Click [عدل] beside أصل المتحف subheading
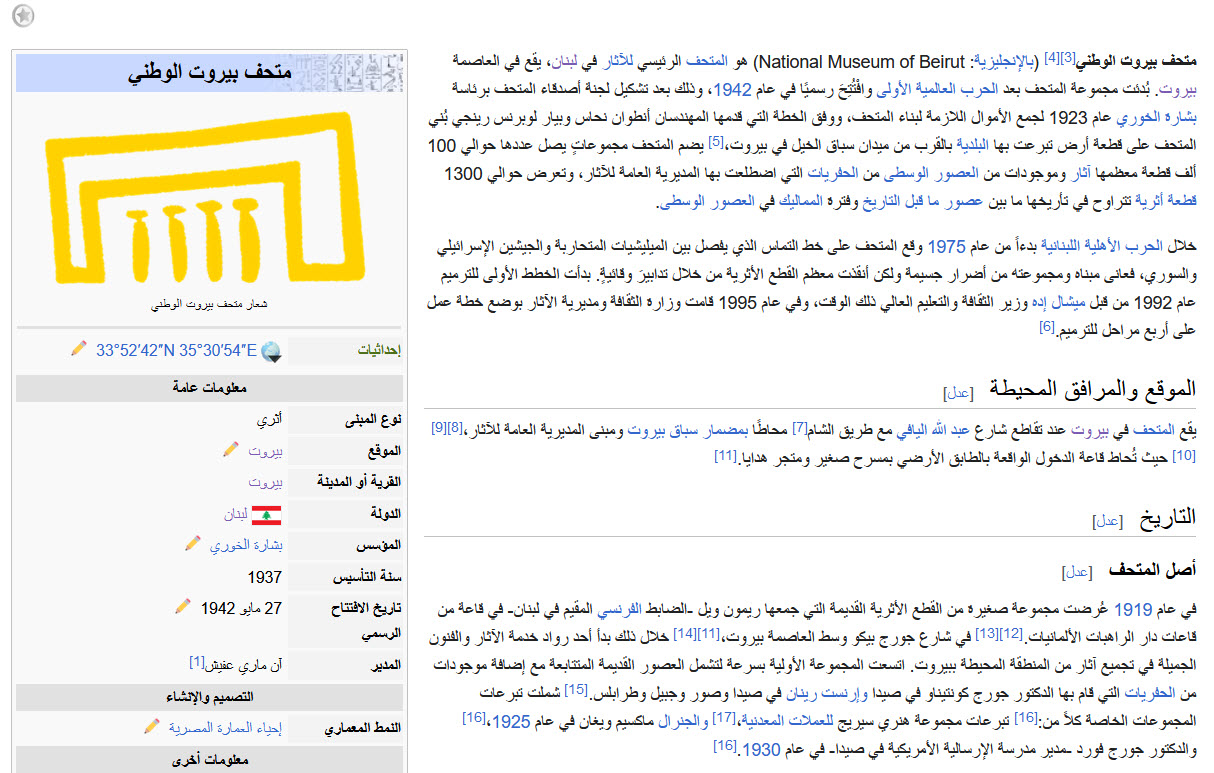This screenshot has height=773, width=1214. pyautogui.click(x=1076, y=572)
